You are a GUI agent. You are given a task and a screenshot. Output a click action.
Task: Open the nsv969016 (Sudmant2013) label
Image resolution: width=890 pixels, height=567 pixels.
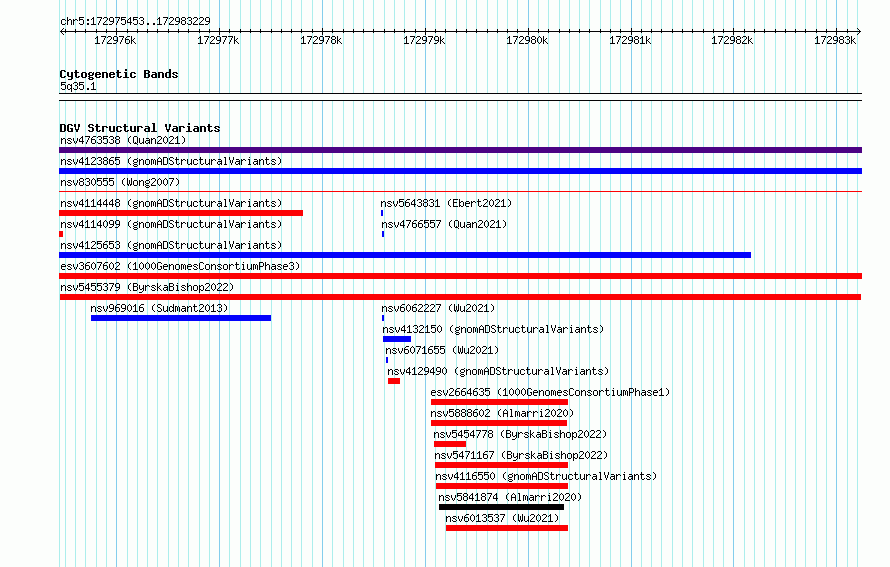[159, 308]
